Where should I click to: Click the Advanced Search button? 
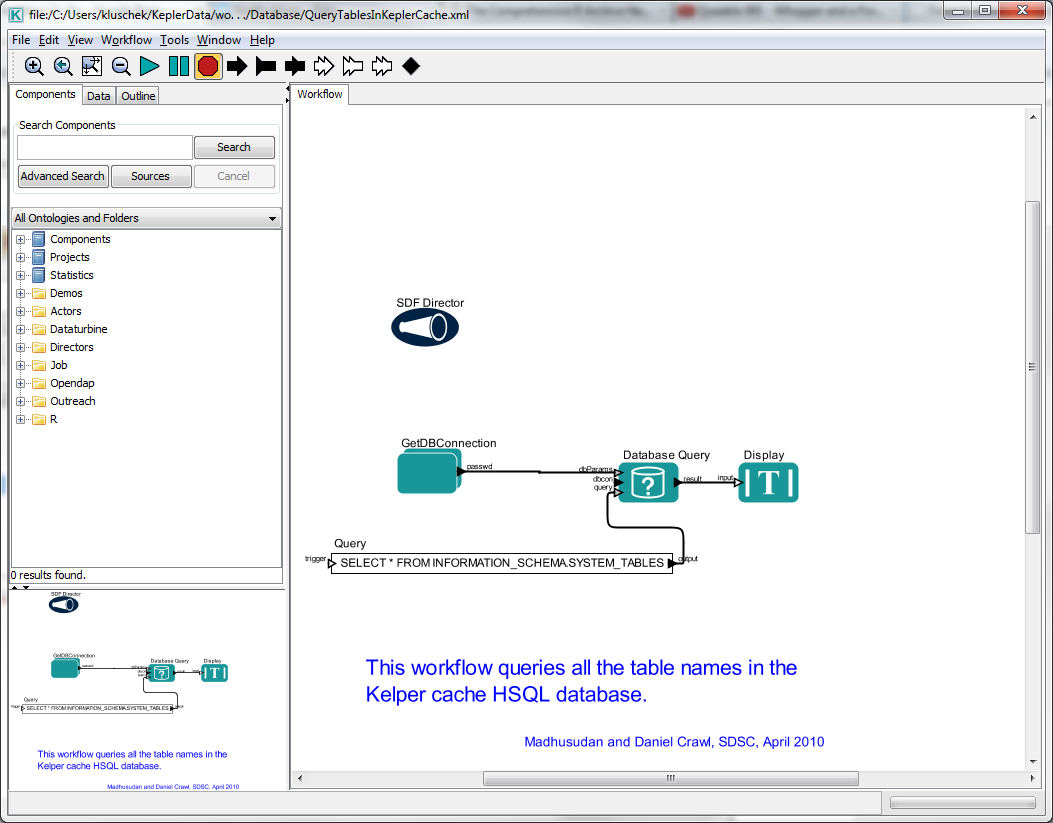[62, 176]
